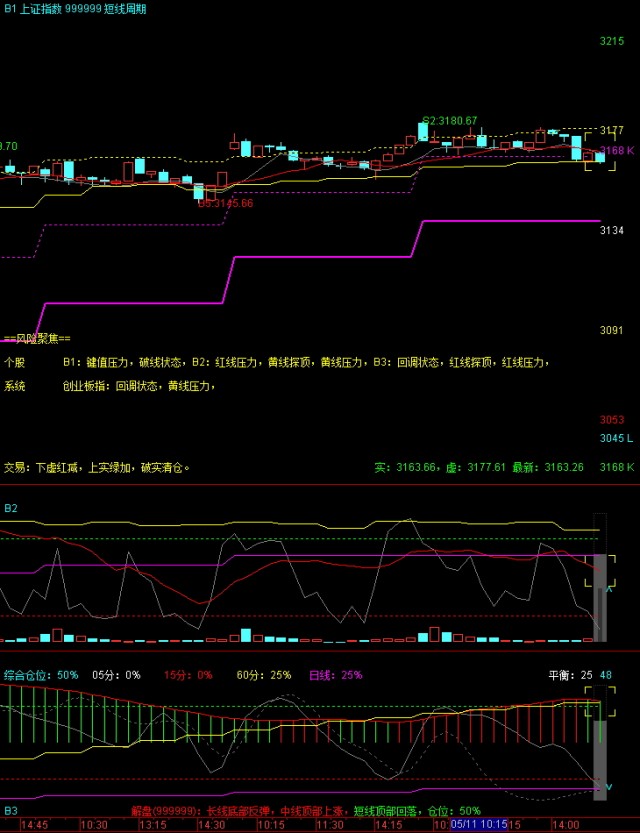Screen dimensions: 640x833
Task: Click the B2 panel label
Action: click(x=11, y=508)
